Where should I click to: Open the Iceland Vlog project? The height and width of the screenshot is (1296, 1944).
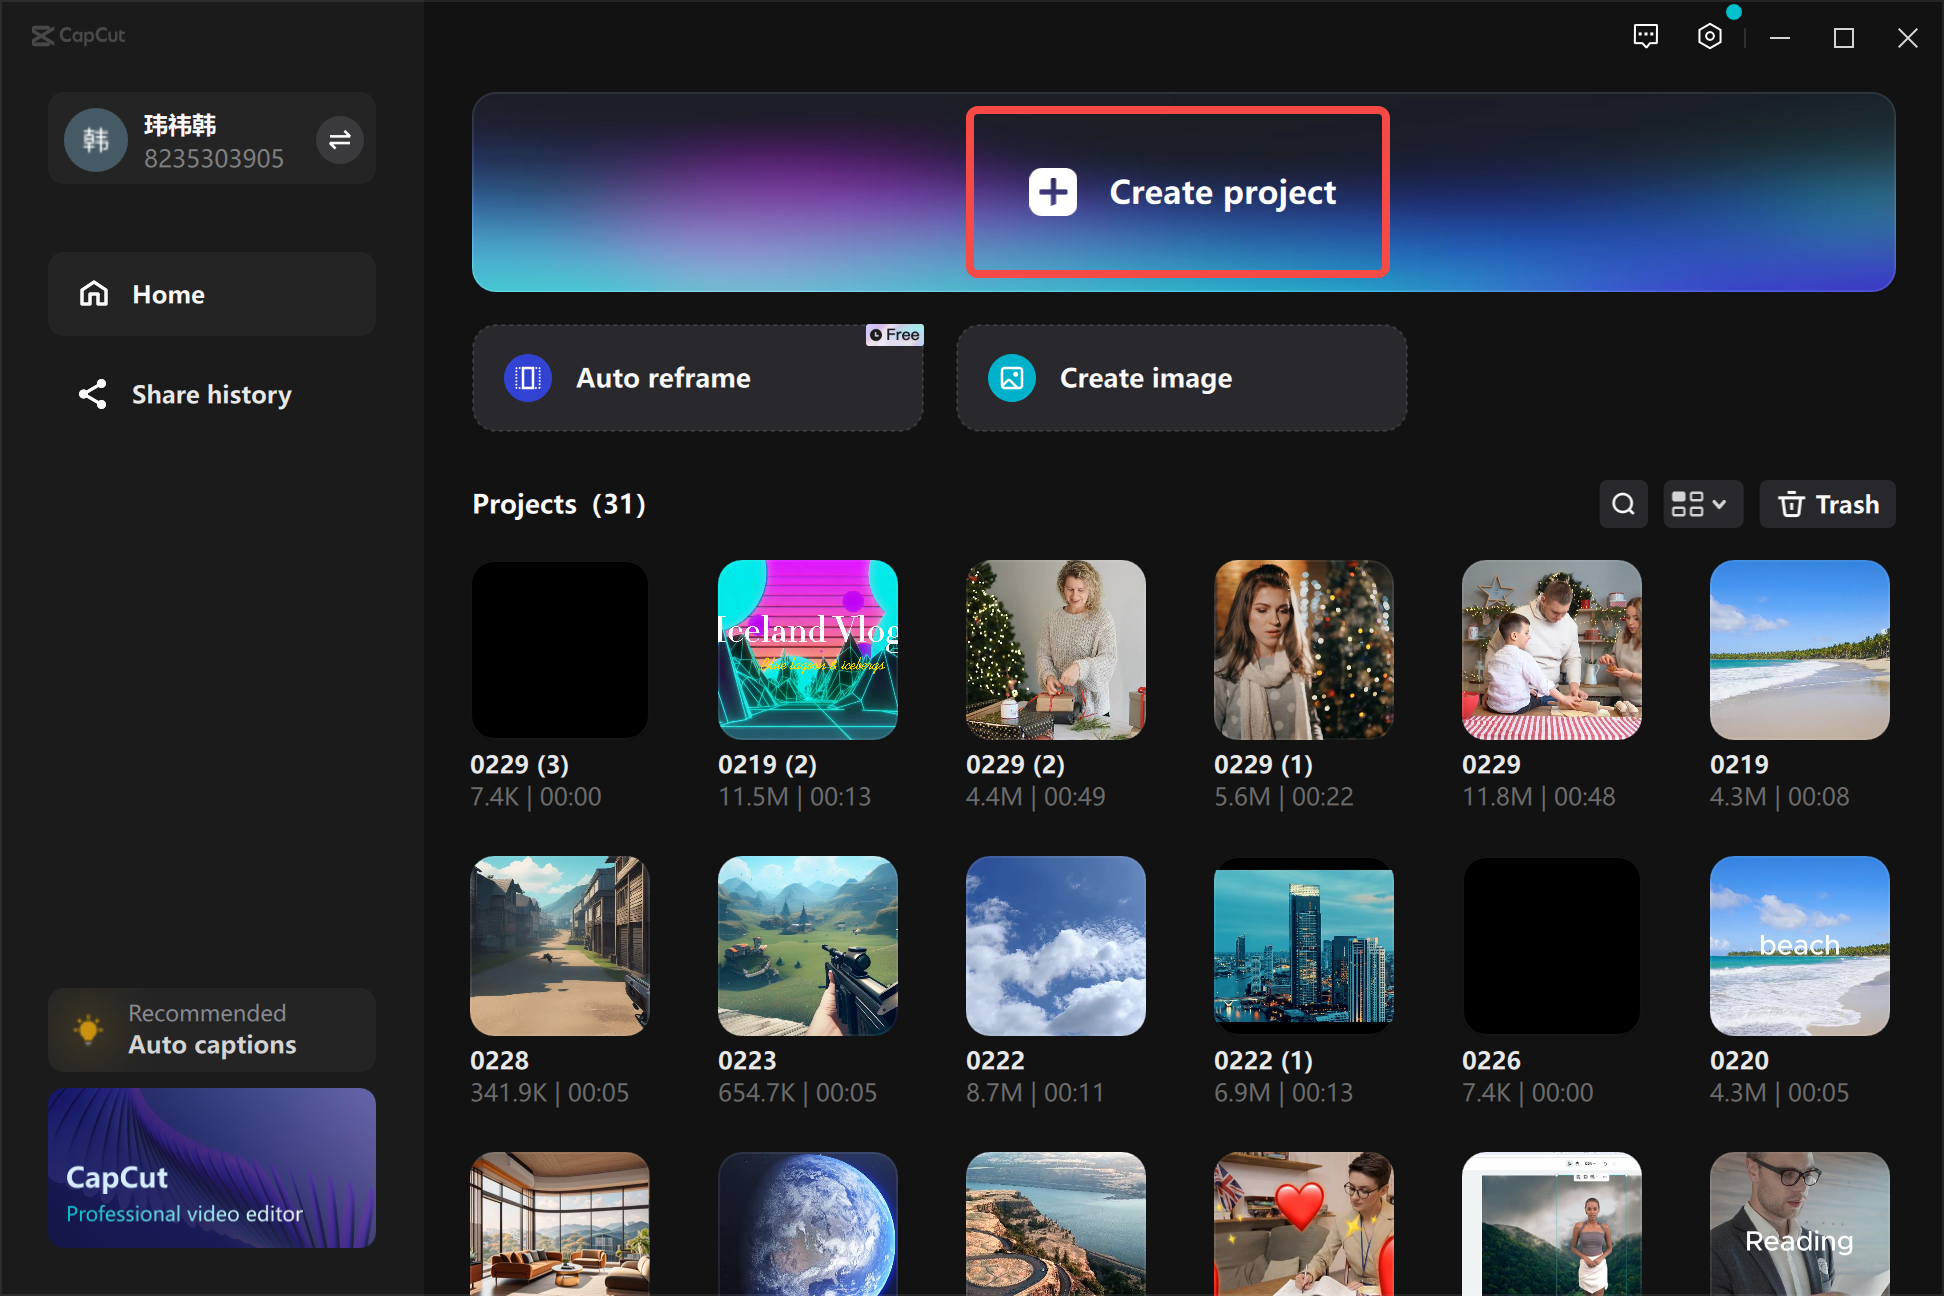coord(809,648)
